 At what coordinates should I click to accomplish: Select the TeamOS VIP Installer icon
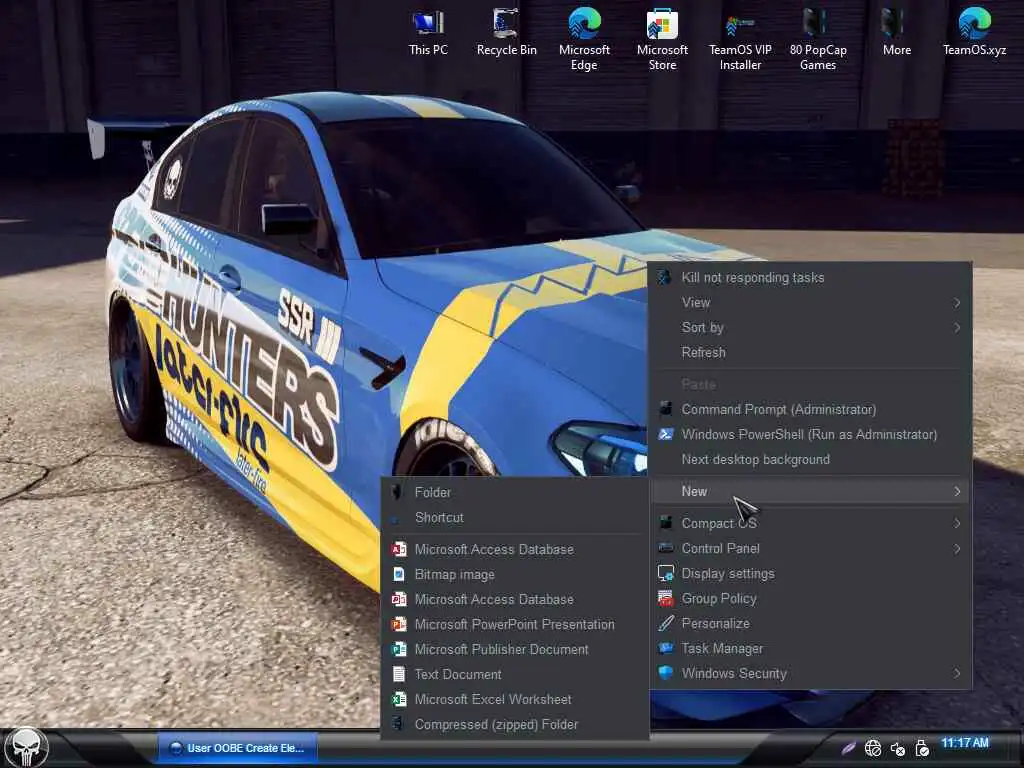pos(740,39)
